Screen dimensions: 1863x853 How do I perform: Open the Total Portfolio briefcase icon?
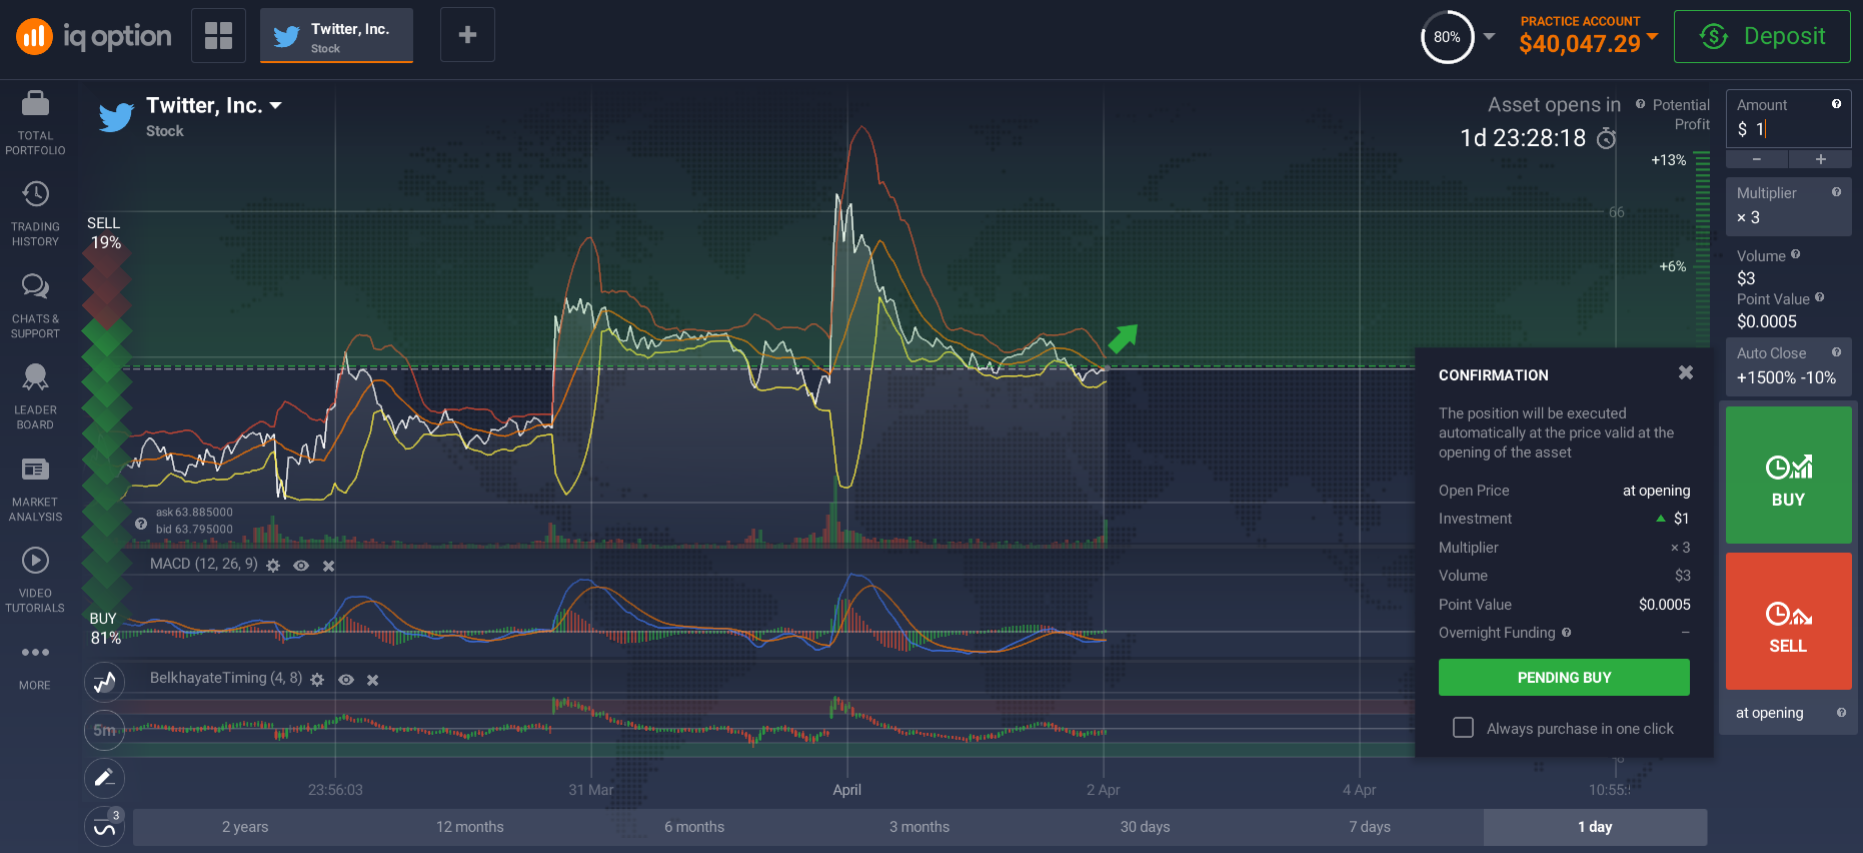[x=35, y=103]
